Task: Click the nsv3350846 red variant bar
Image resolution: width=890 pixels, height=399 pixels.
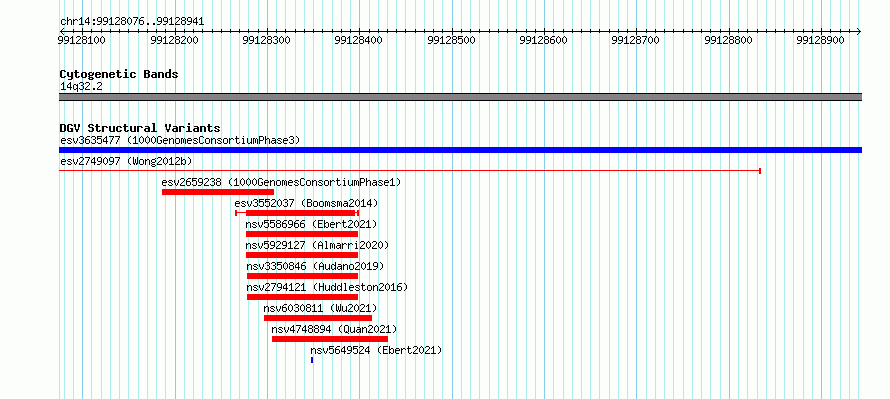Action: pyautogui.click(x=303, y=276)
